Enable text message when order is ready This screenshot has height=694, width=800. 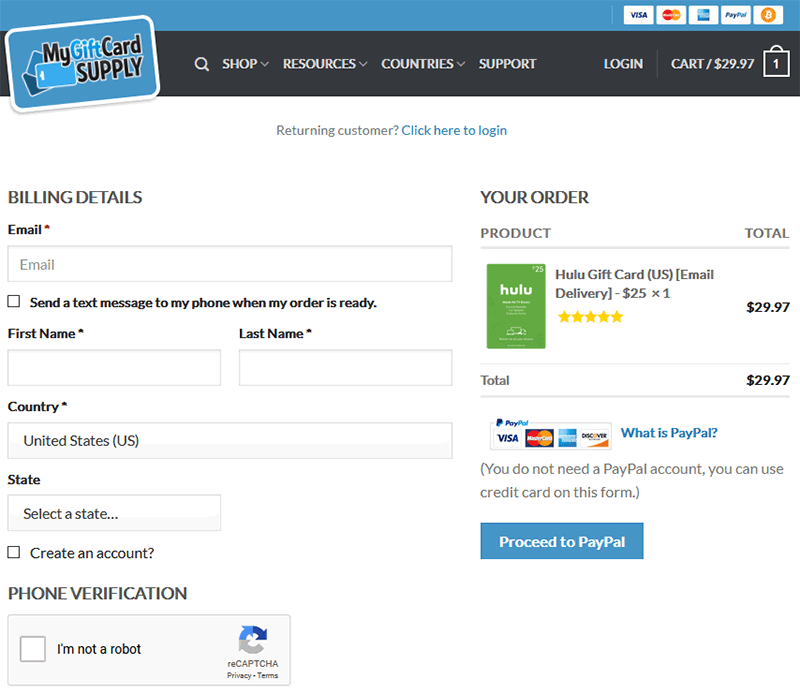pos(14,302)
